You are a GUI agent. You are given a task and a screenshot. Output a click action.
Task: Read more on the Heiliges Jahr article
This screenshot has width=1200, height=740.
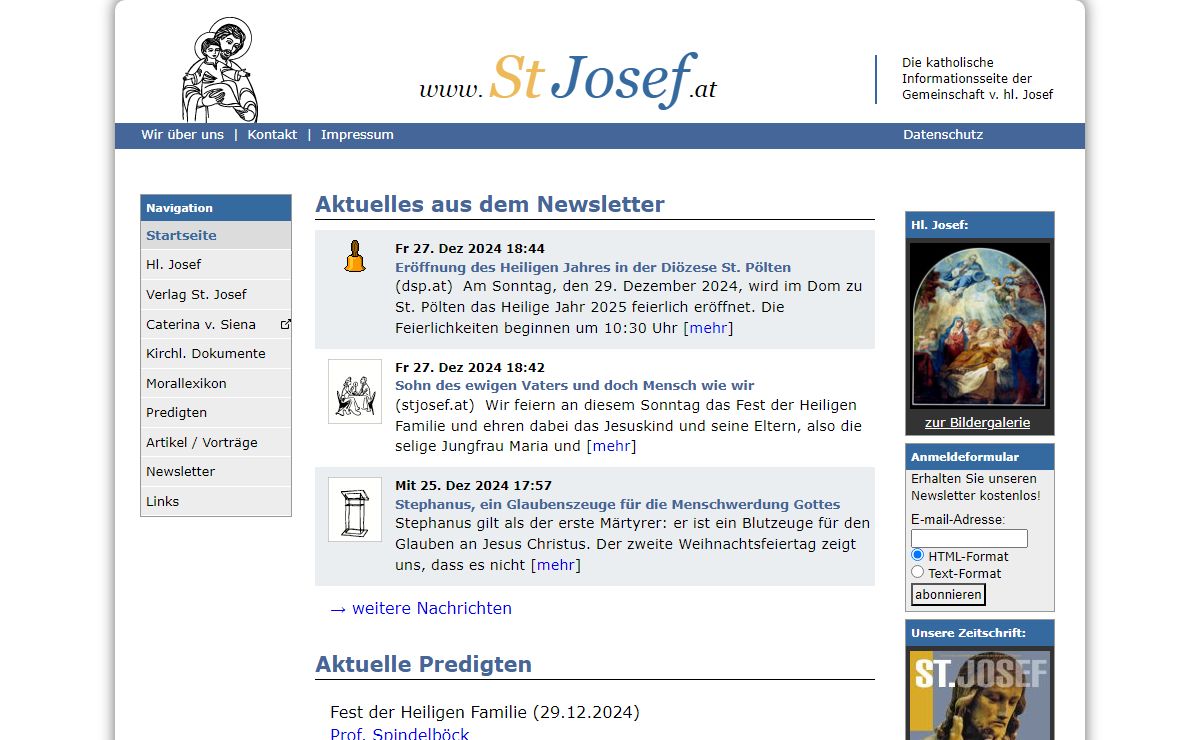[x=708, y=328]
